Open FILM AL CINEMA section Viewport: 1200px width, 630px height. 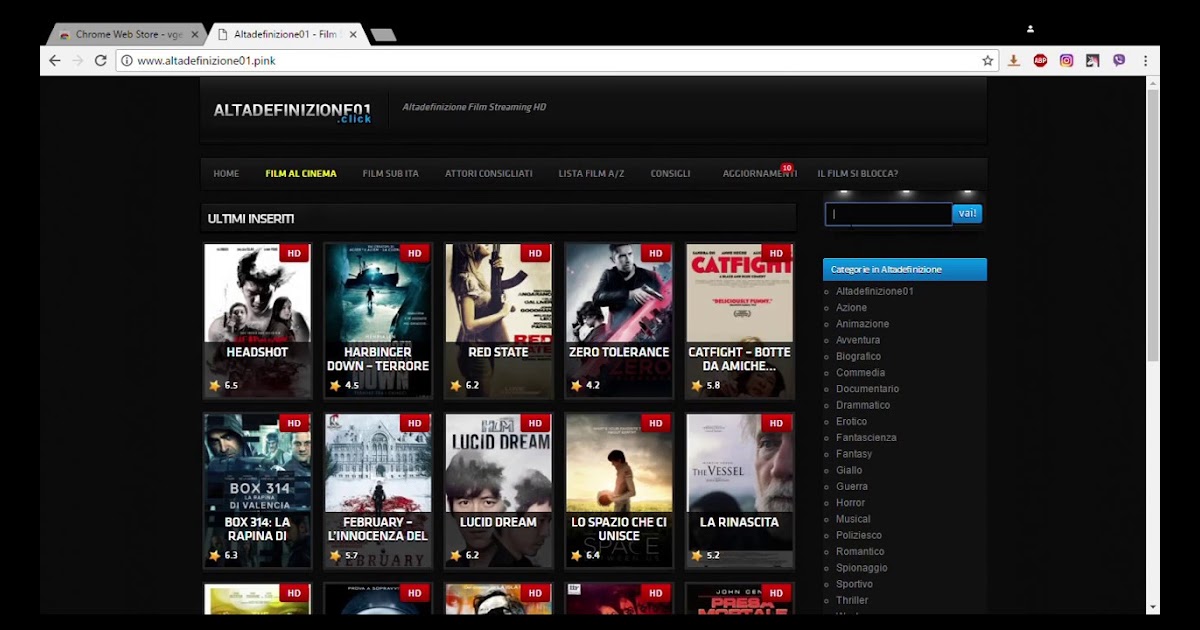click(x=301, y=174)
